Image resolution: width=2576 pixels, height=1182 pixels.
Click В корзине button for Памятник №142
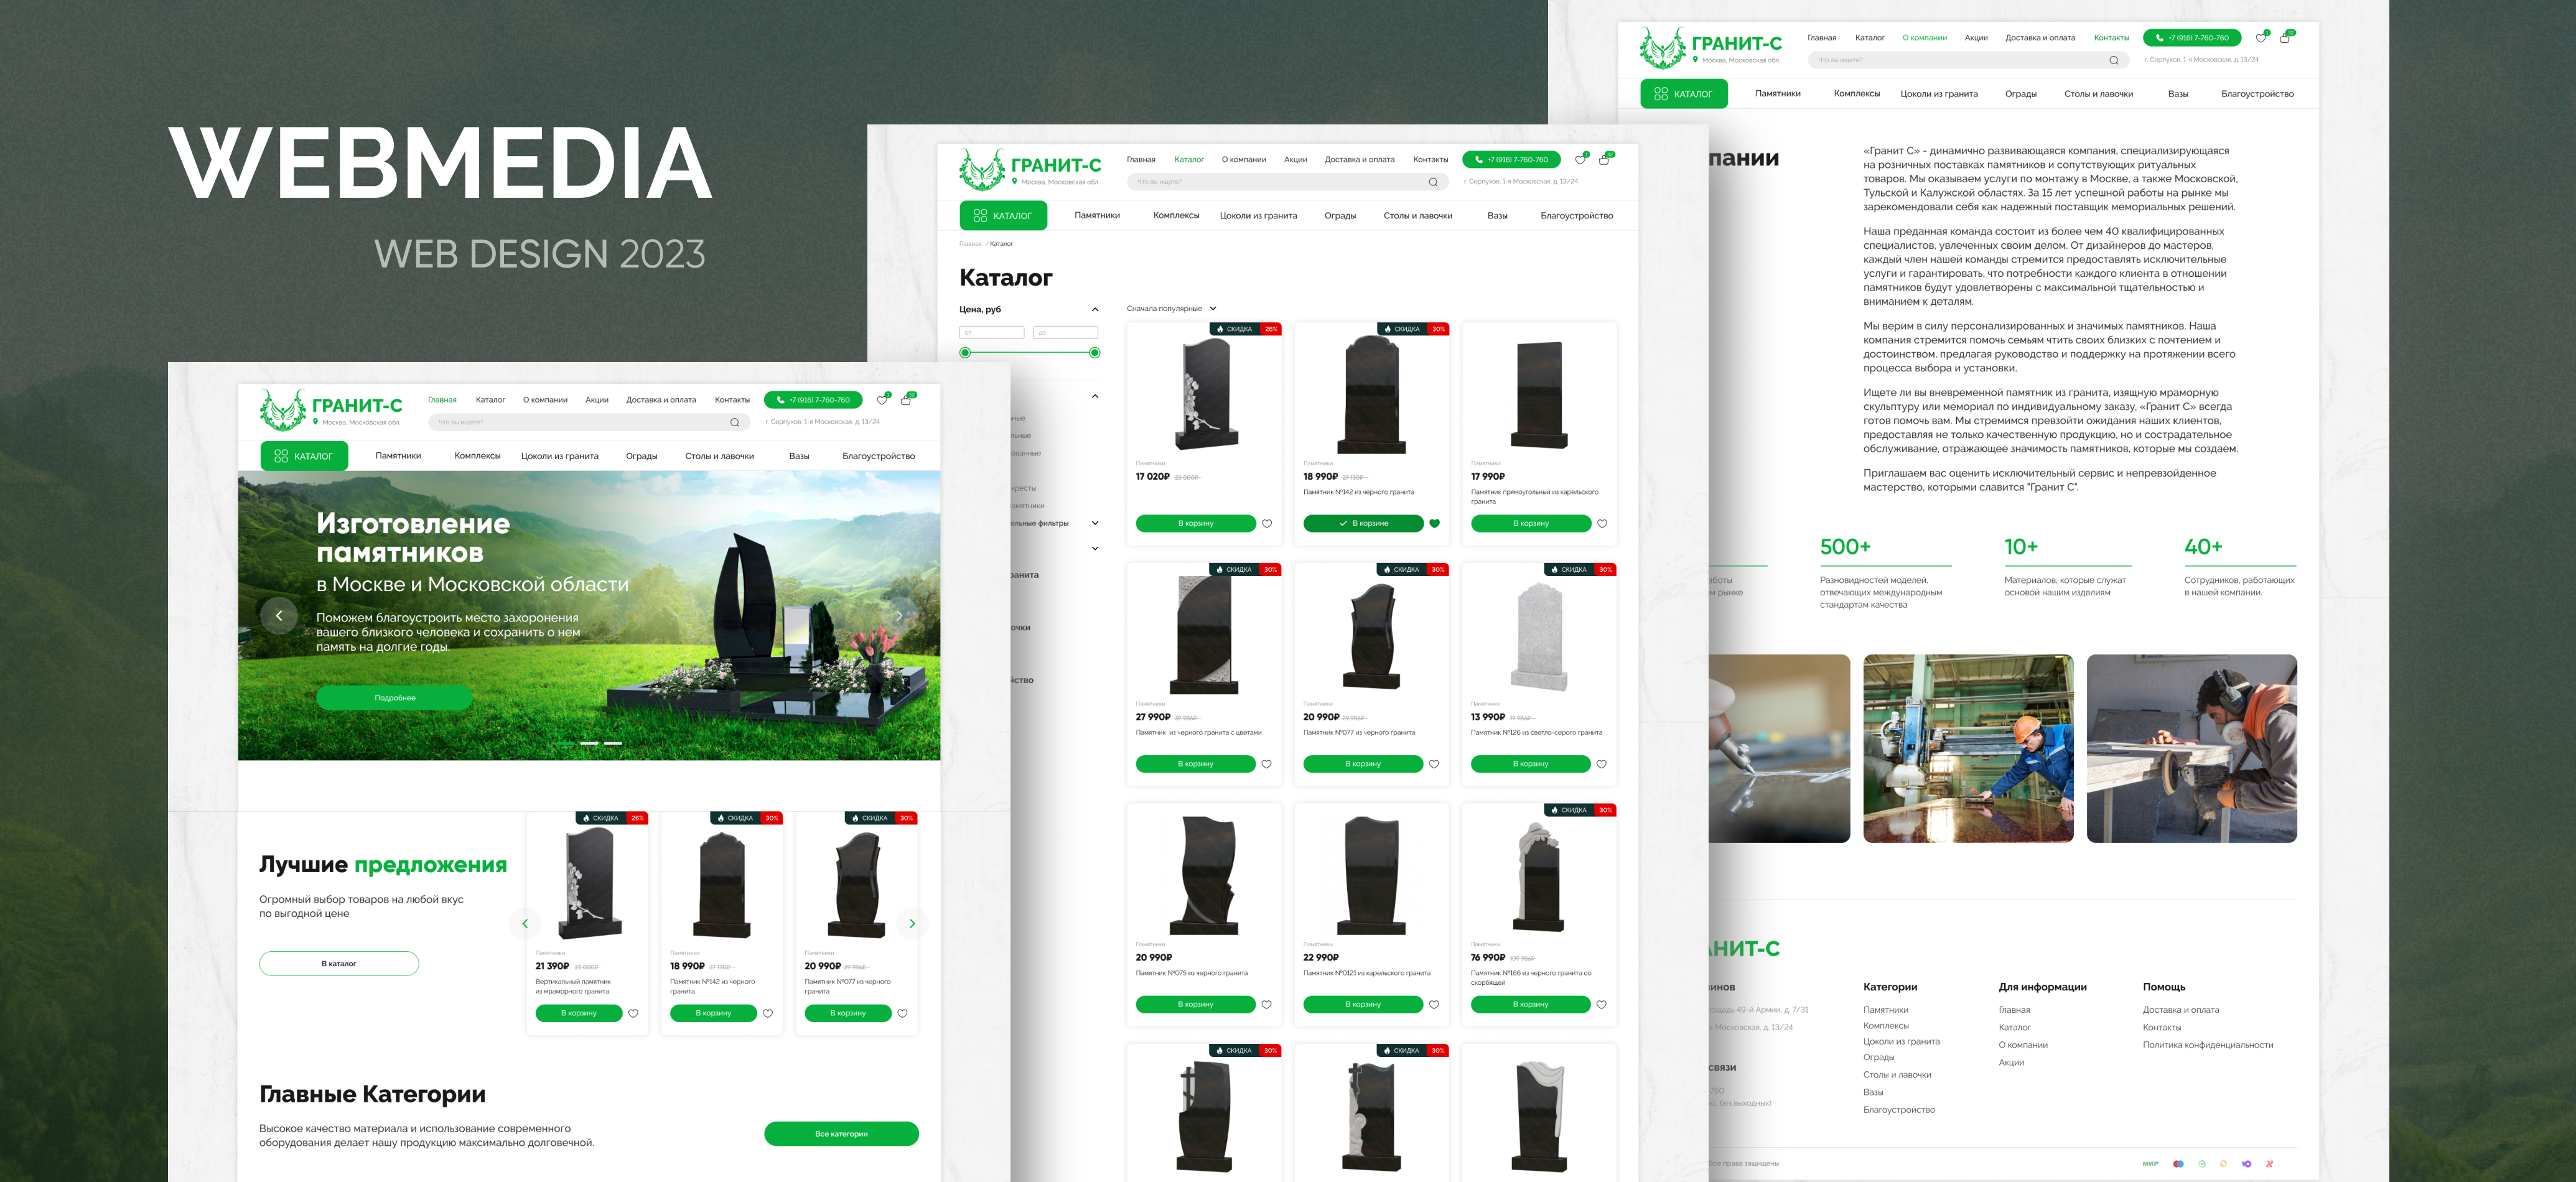[1363, 524]
